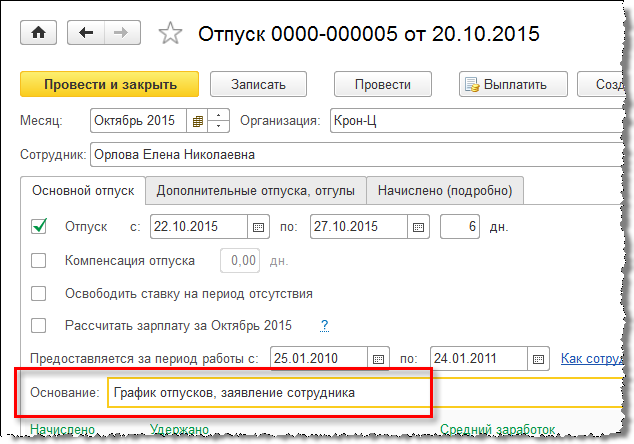The width and height of the screenshot is (634, 444).
Task: Open Начислено (подробно) tab
Action: (x=445, y=190)
